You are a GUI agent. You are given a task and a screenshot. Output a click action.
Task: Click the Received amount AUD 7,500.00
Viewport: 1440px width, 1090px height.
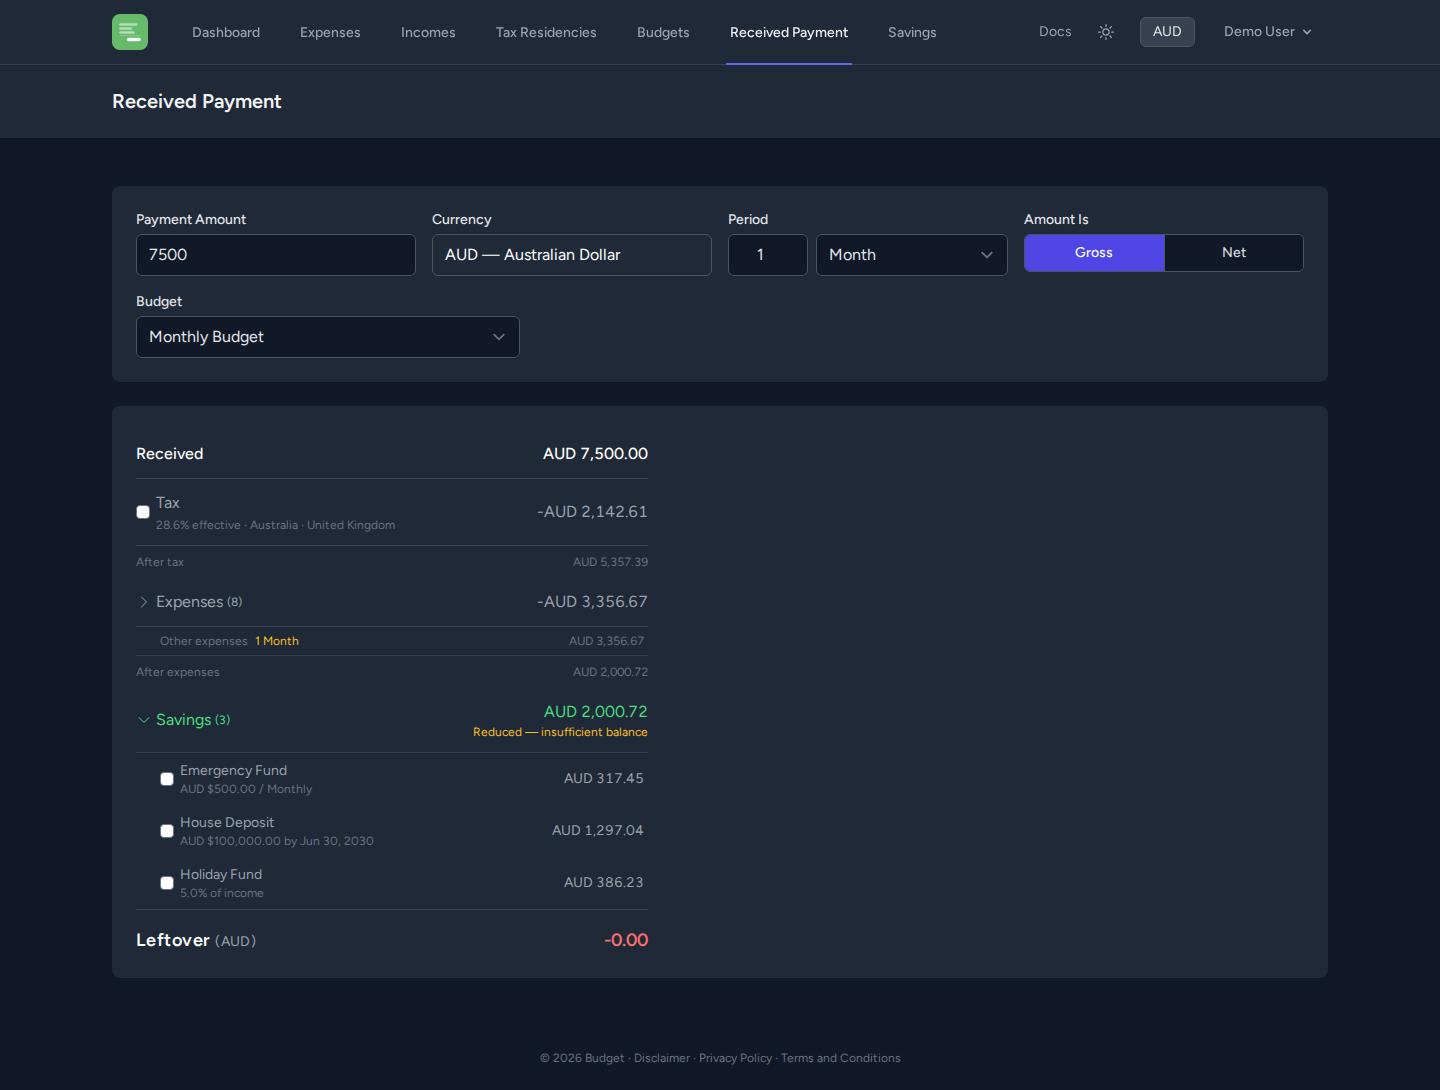pos(595,454)
